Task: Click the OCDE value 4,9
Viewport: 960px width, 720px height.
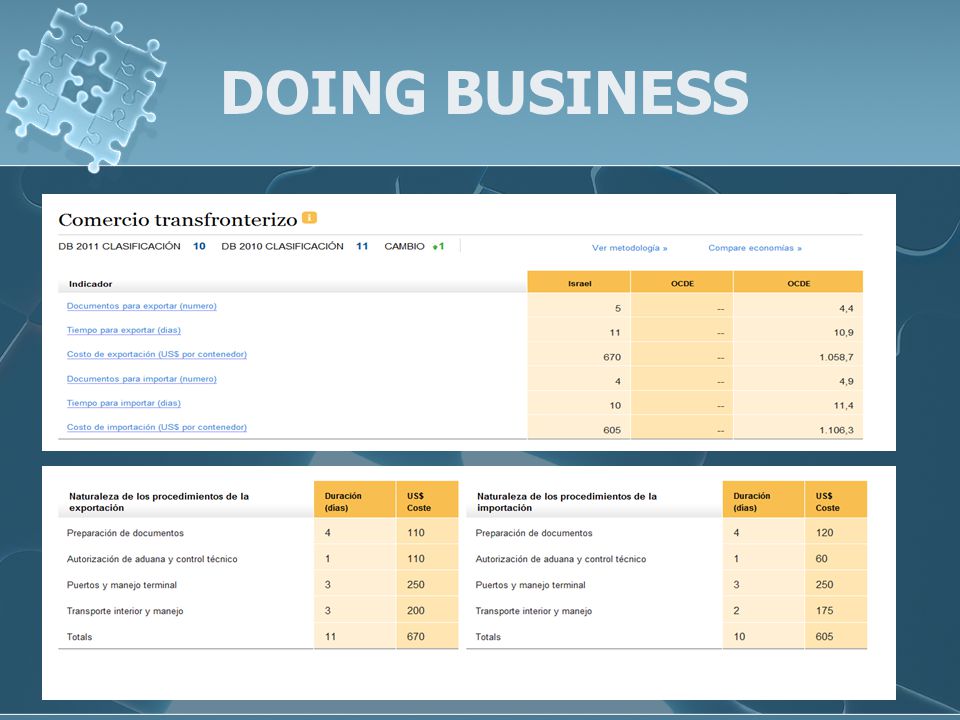Action: [x=846, y=381]
